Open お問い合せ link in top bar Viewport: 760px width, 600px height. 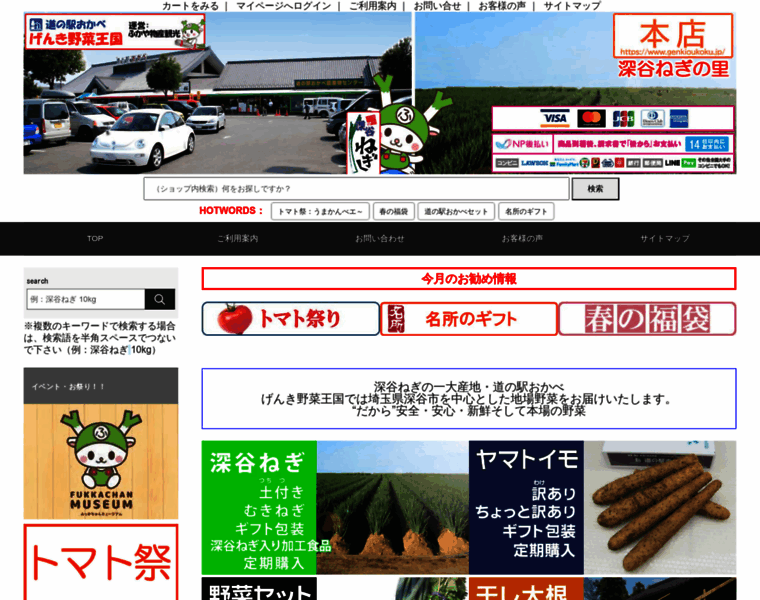click(437, 6)
